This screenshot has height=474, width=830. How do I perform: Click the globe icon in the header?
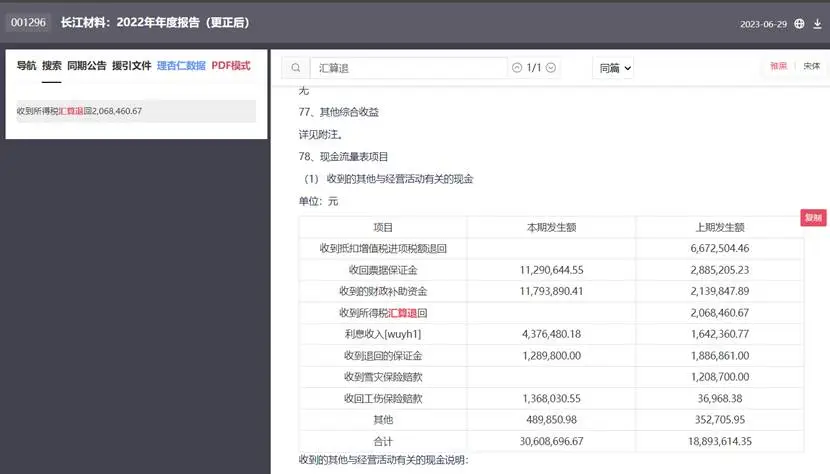[799, 24]
